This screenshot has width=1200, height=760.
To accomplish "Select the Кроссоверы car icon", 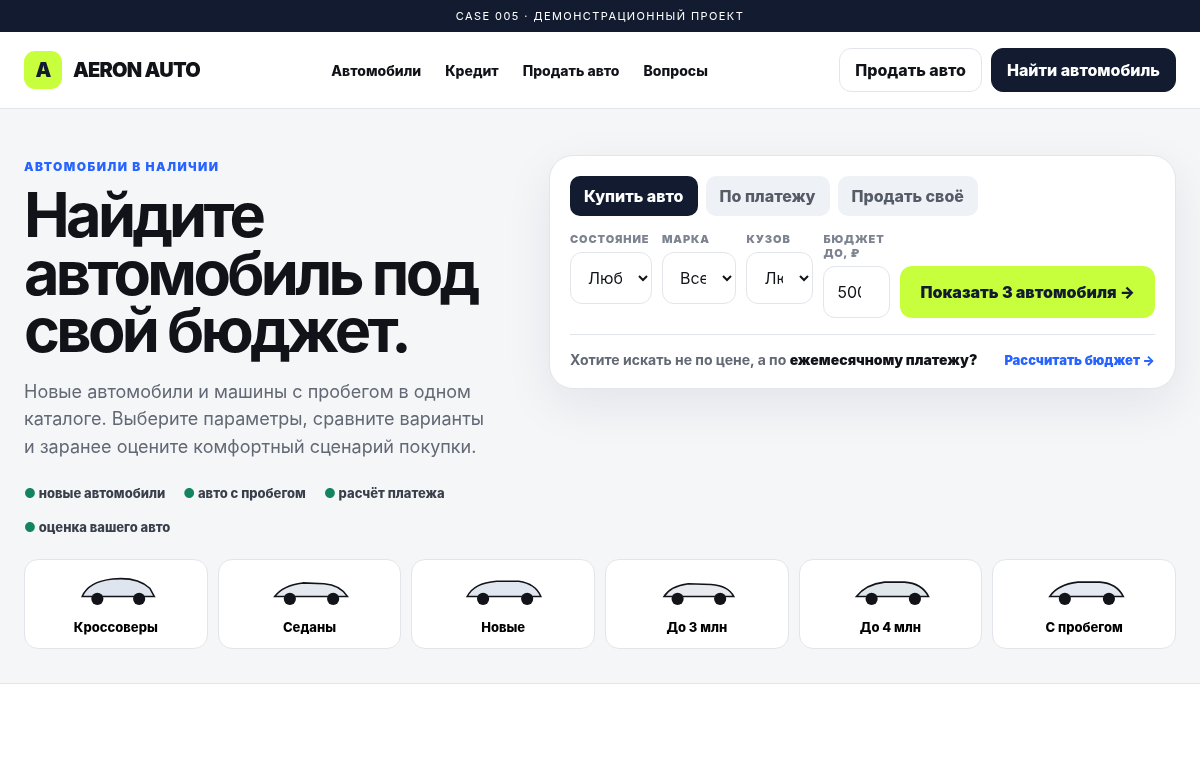I will click(x=118, y=592).
